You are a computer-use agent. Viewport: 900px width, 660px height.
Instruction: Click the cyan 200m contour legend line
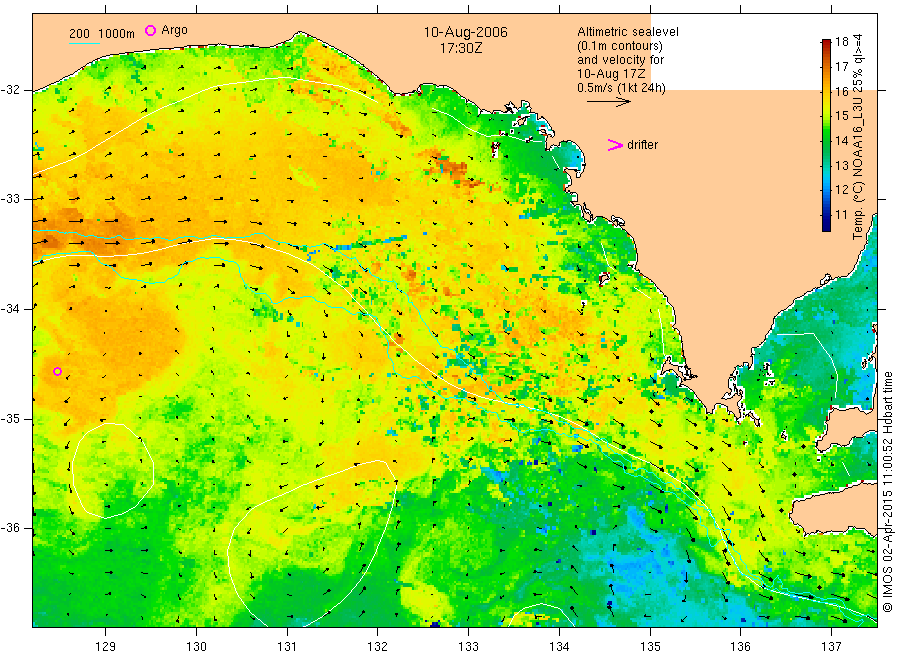(84, 42)
